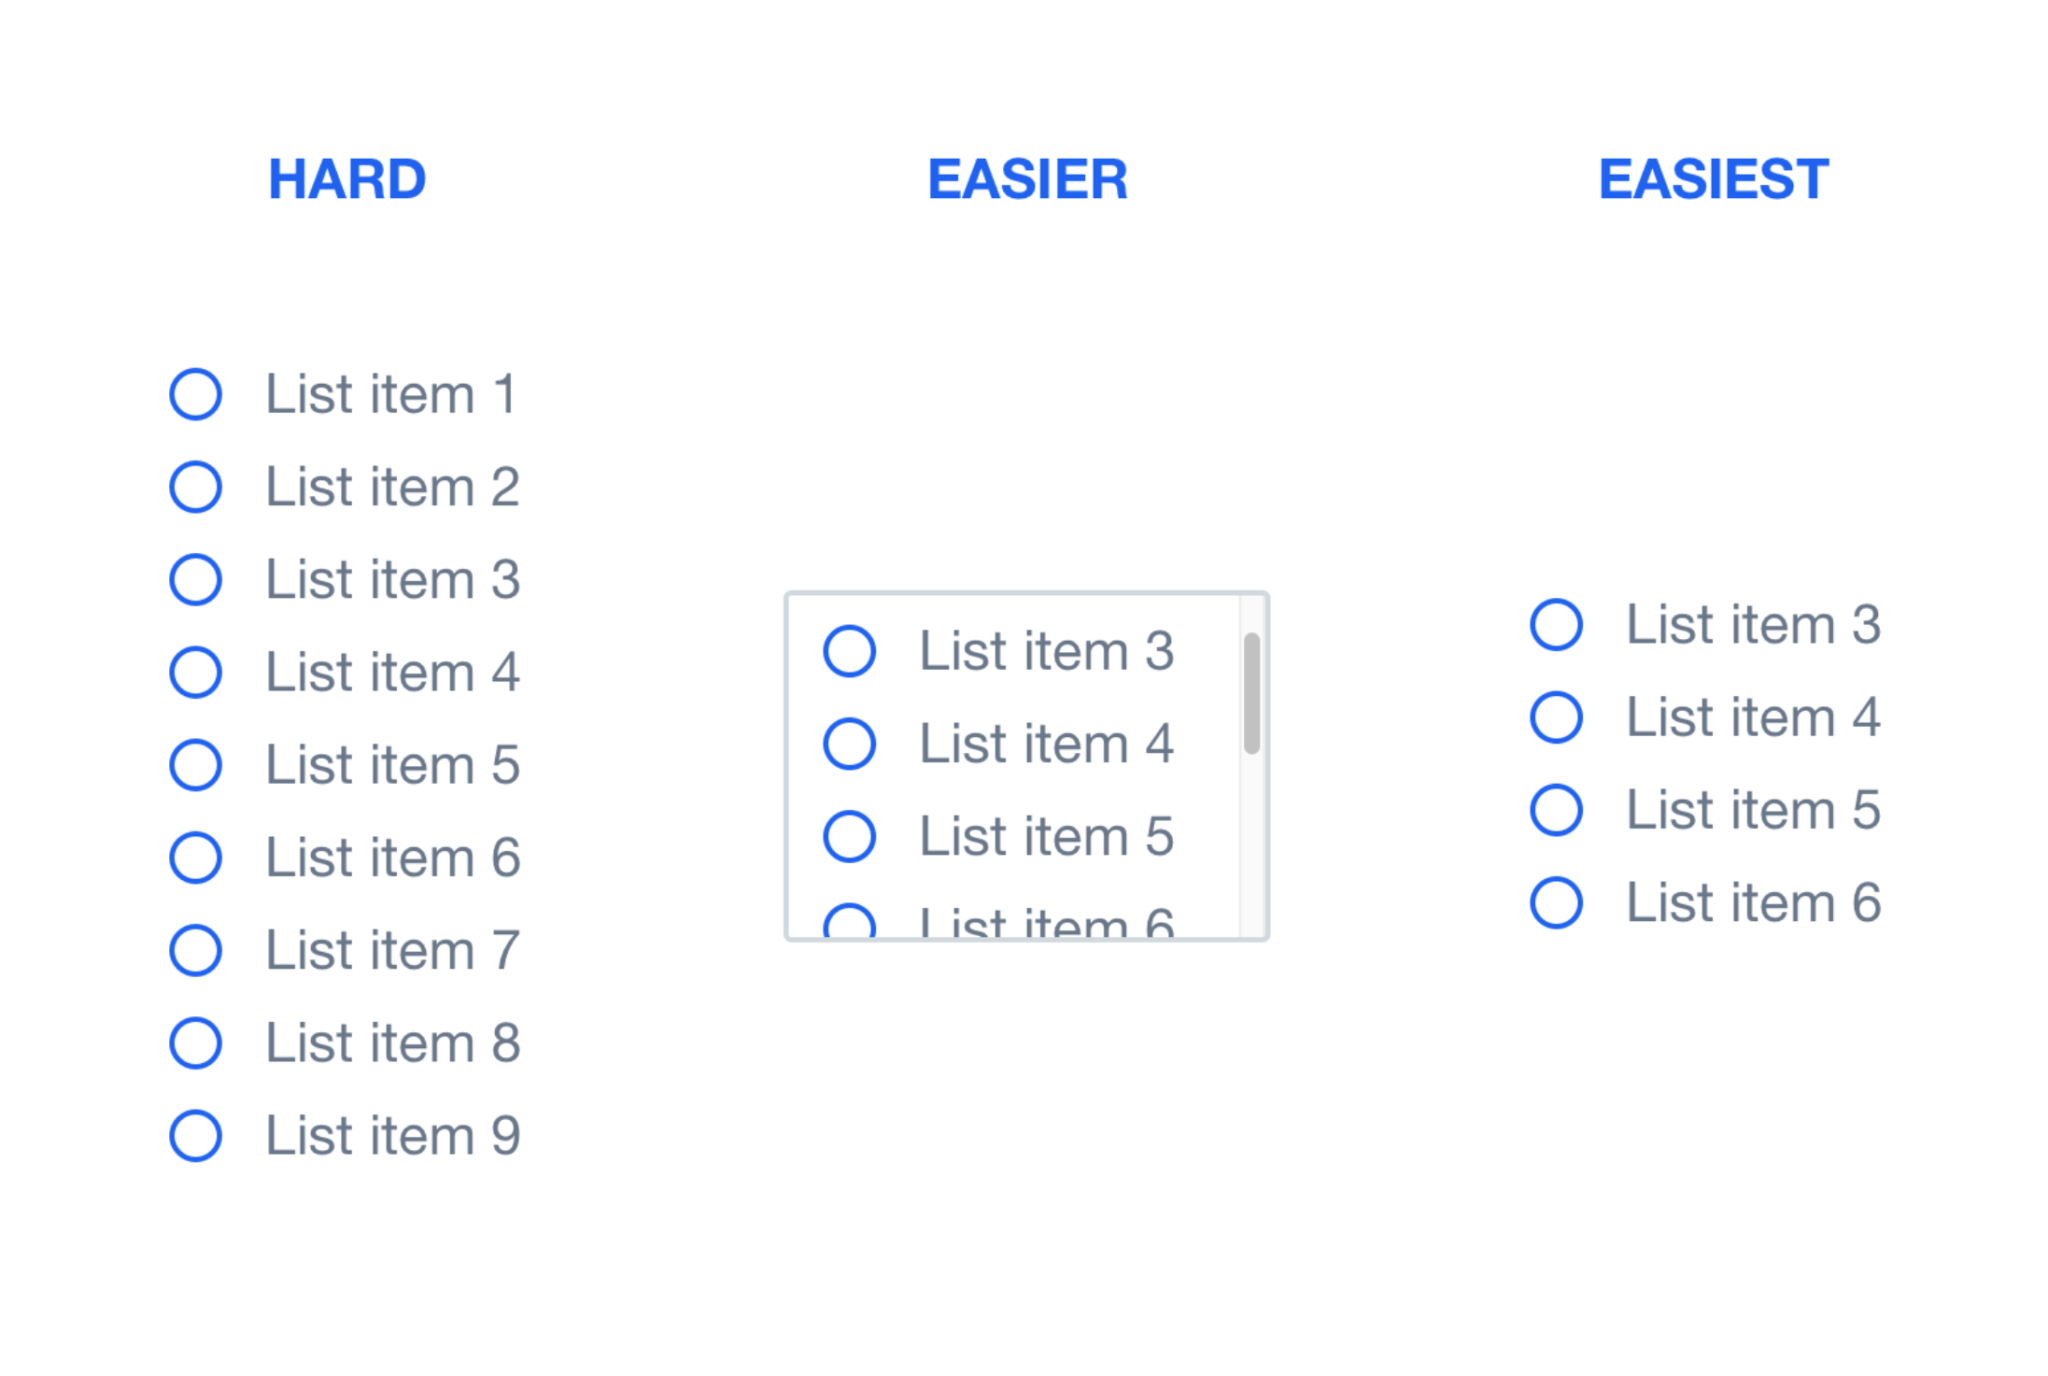Pick List item 9 radio in HARD list

[195, 1136]
